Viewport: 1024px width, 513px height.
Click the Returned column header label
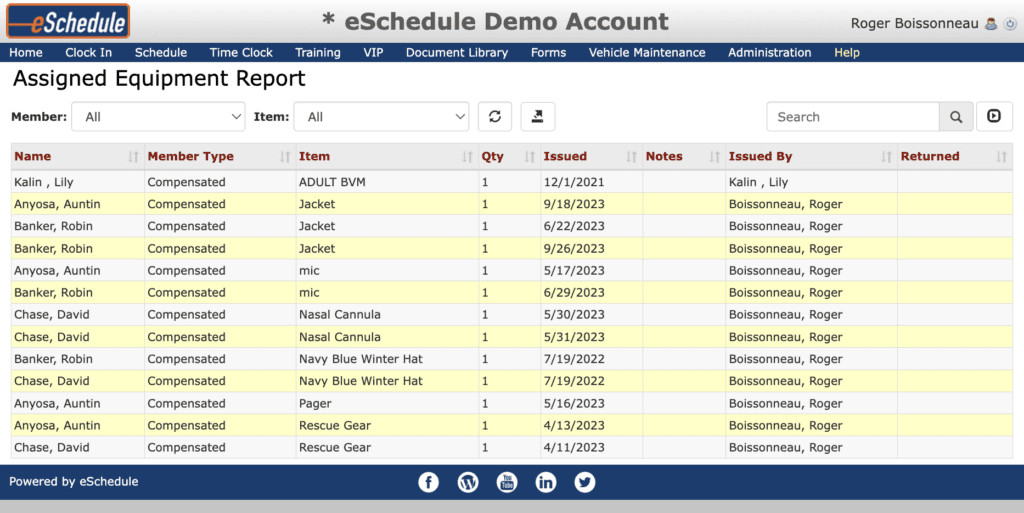[930, 156]
